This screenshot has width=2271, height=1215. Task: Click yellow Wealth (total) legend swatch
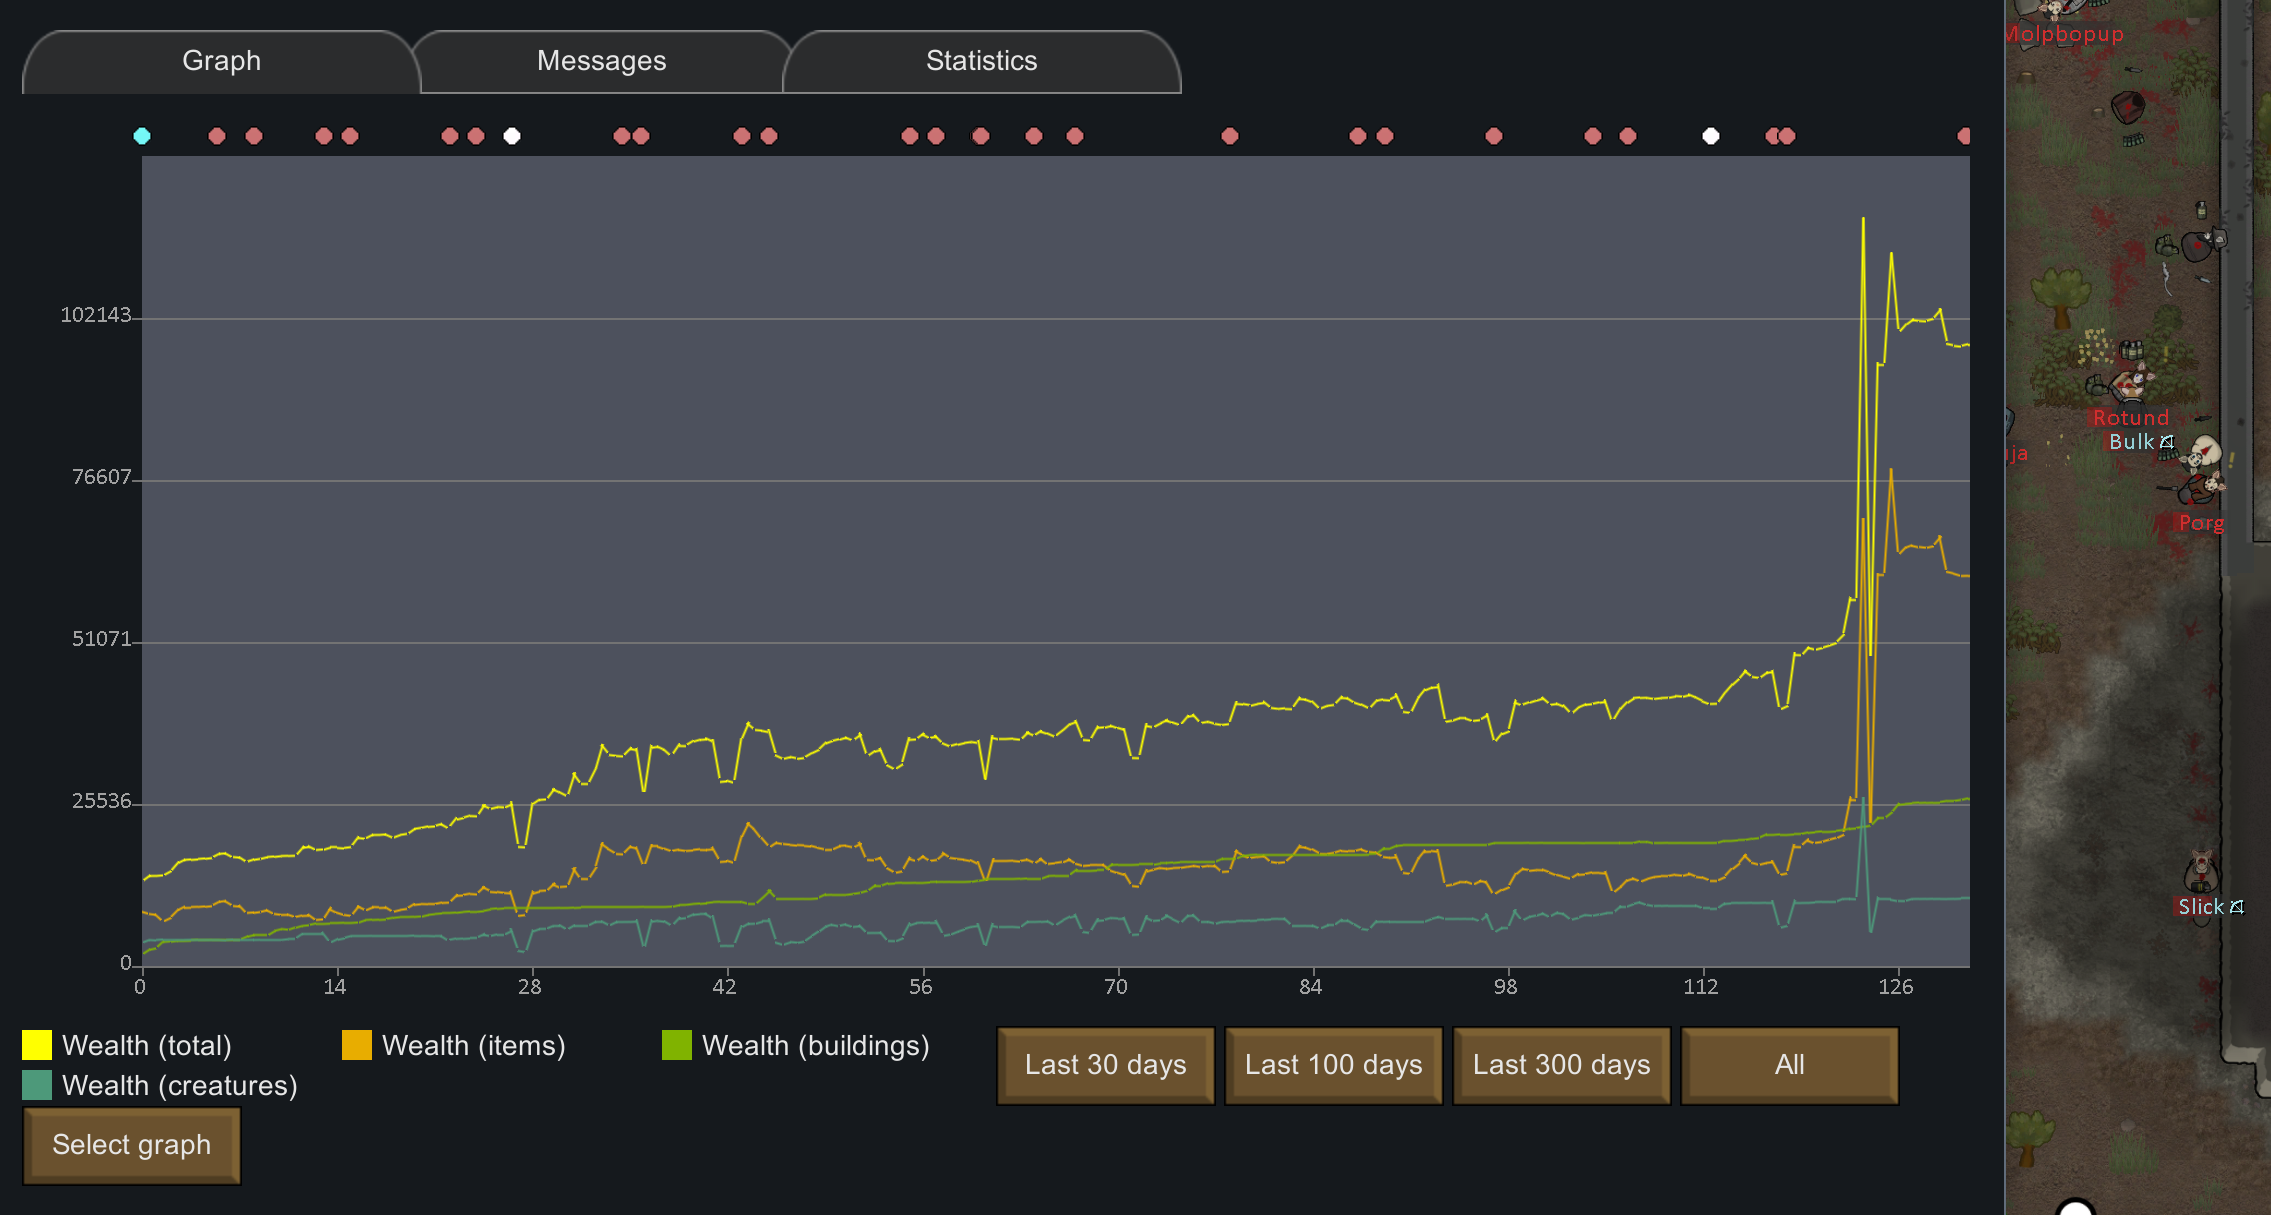pos(37,1045)
